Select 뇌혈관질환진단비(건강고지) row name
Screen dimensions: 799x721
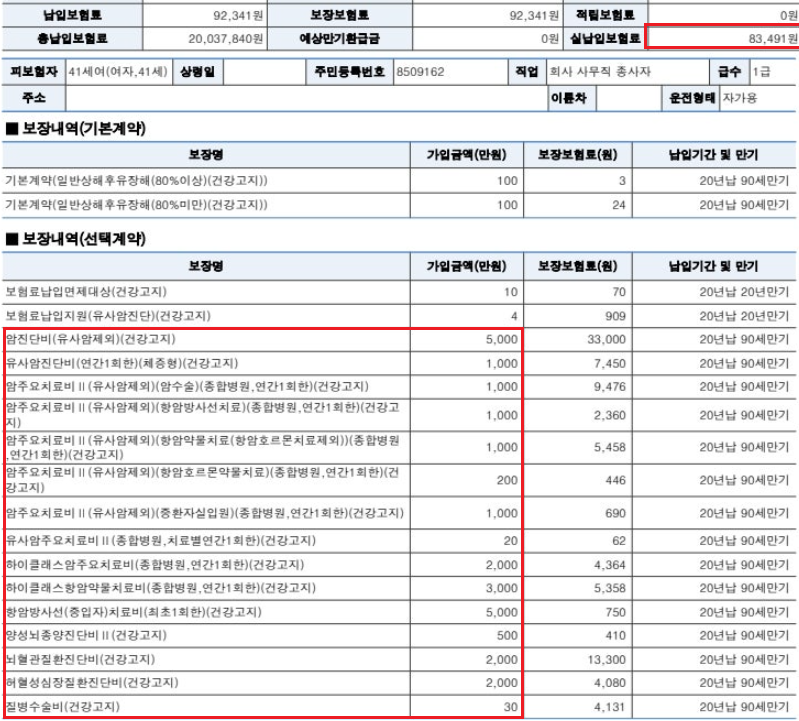80,659
